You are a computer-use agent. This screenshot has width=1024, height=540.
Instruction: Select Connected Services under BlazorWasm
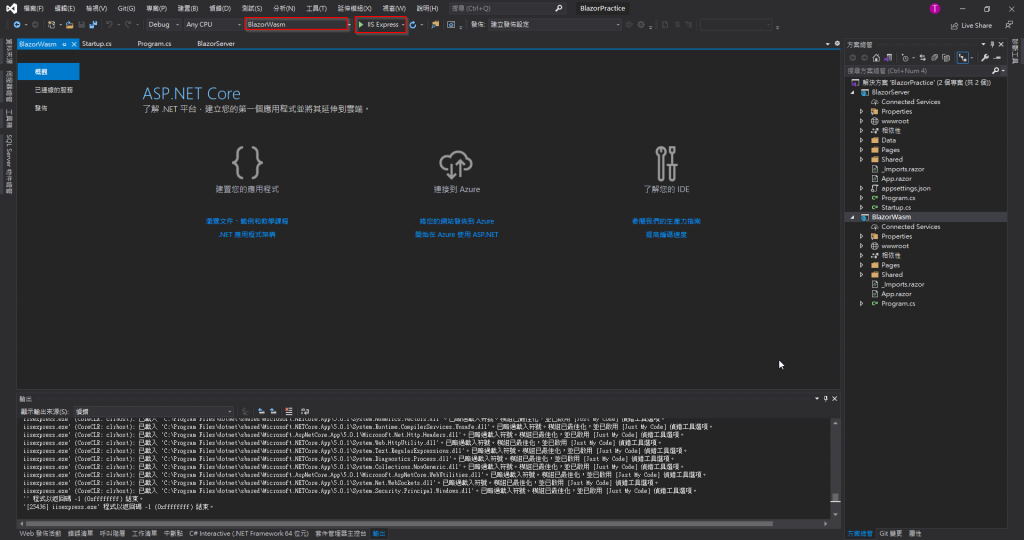coord(910,227)
